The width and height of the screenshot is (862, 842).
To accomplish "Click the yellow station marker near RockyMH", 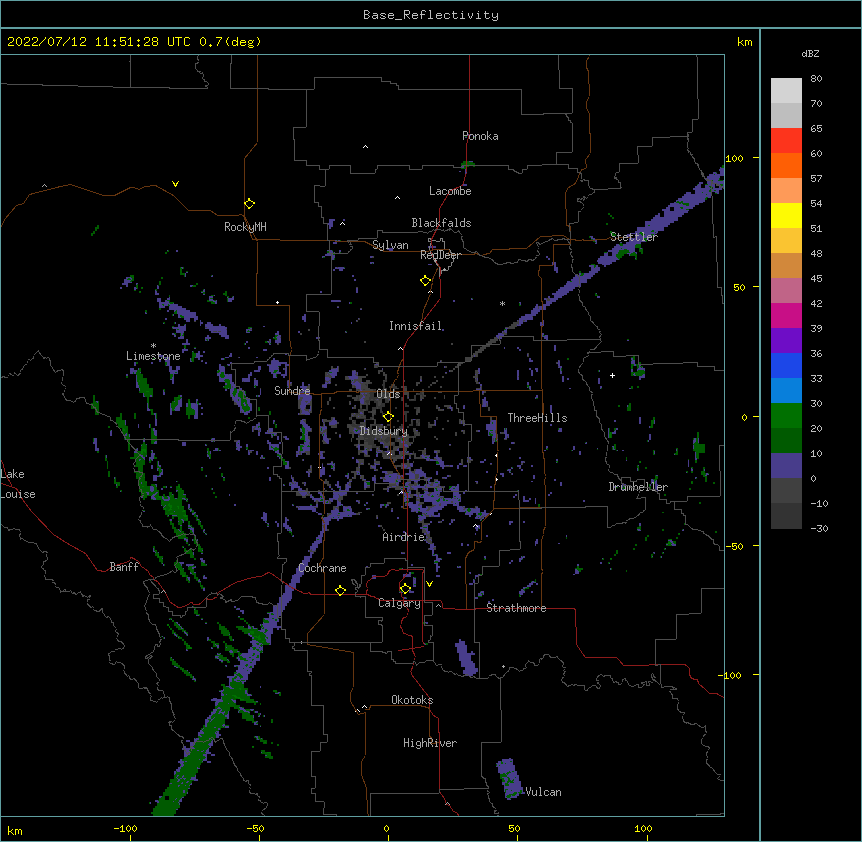I will (249, 204).
